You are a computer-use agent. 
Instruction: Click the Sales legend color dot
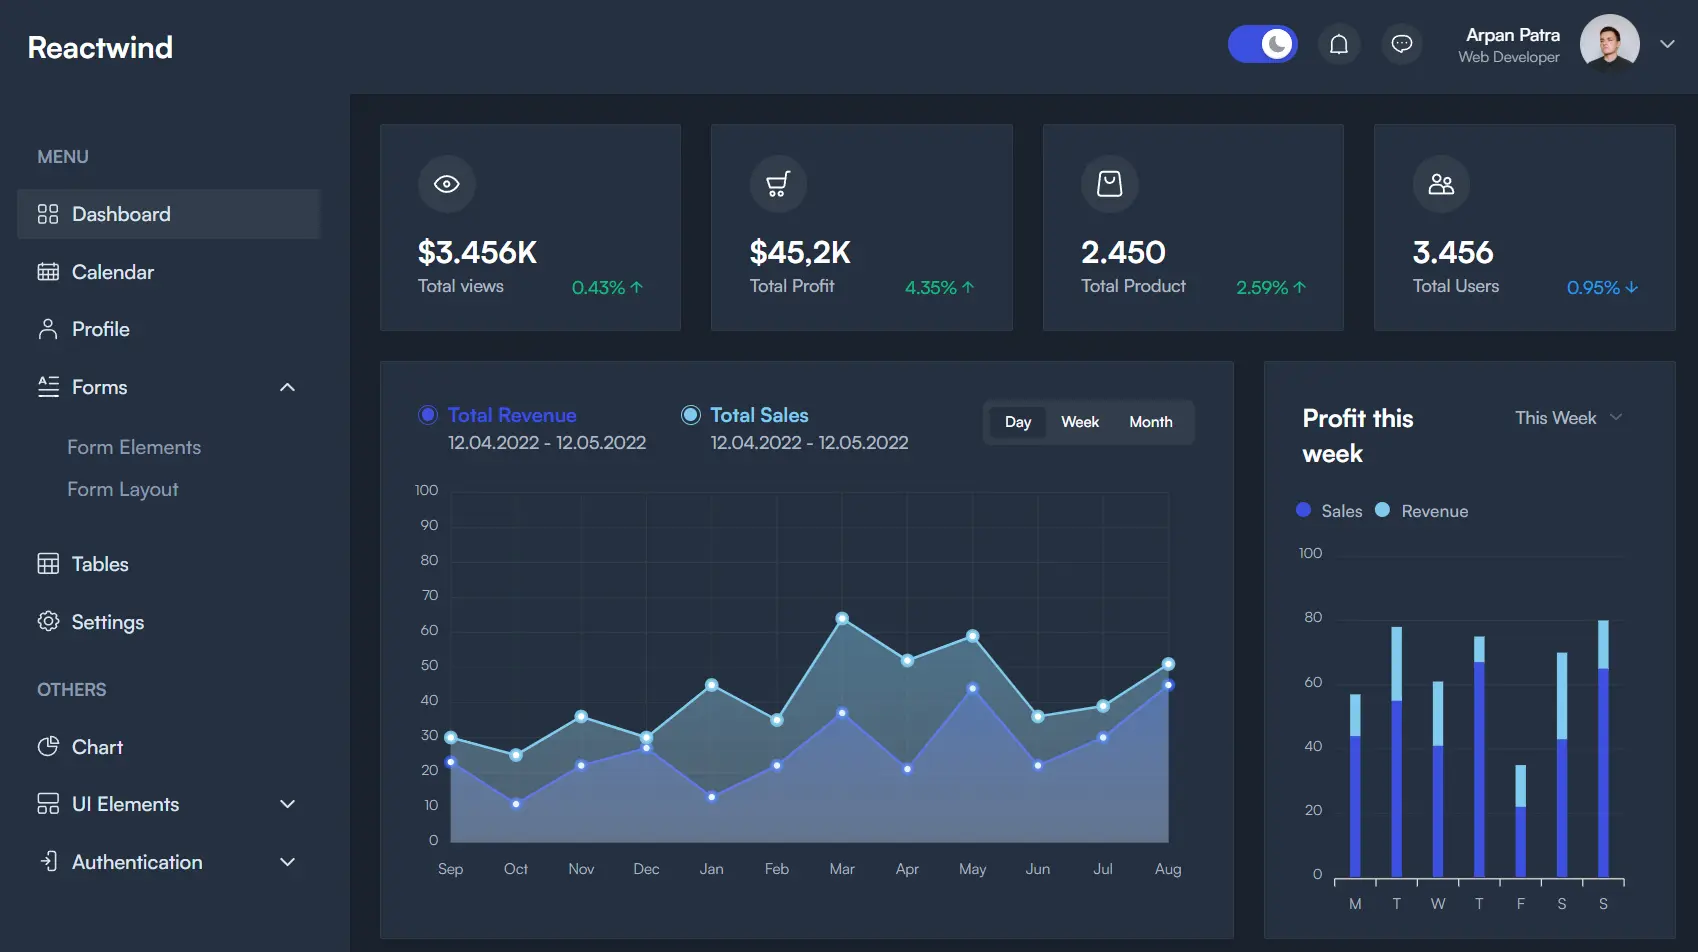click(x=1303, y=510)
